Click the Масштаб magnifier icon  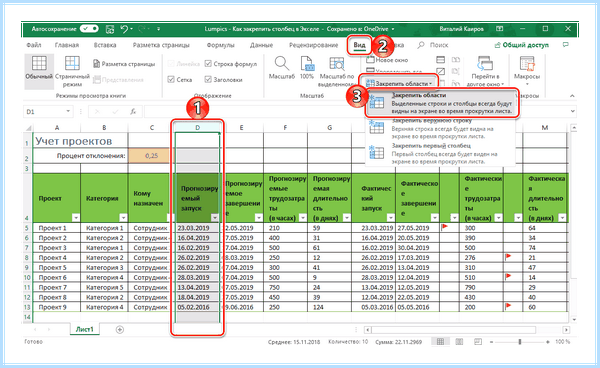tap(282, 63)
